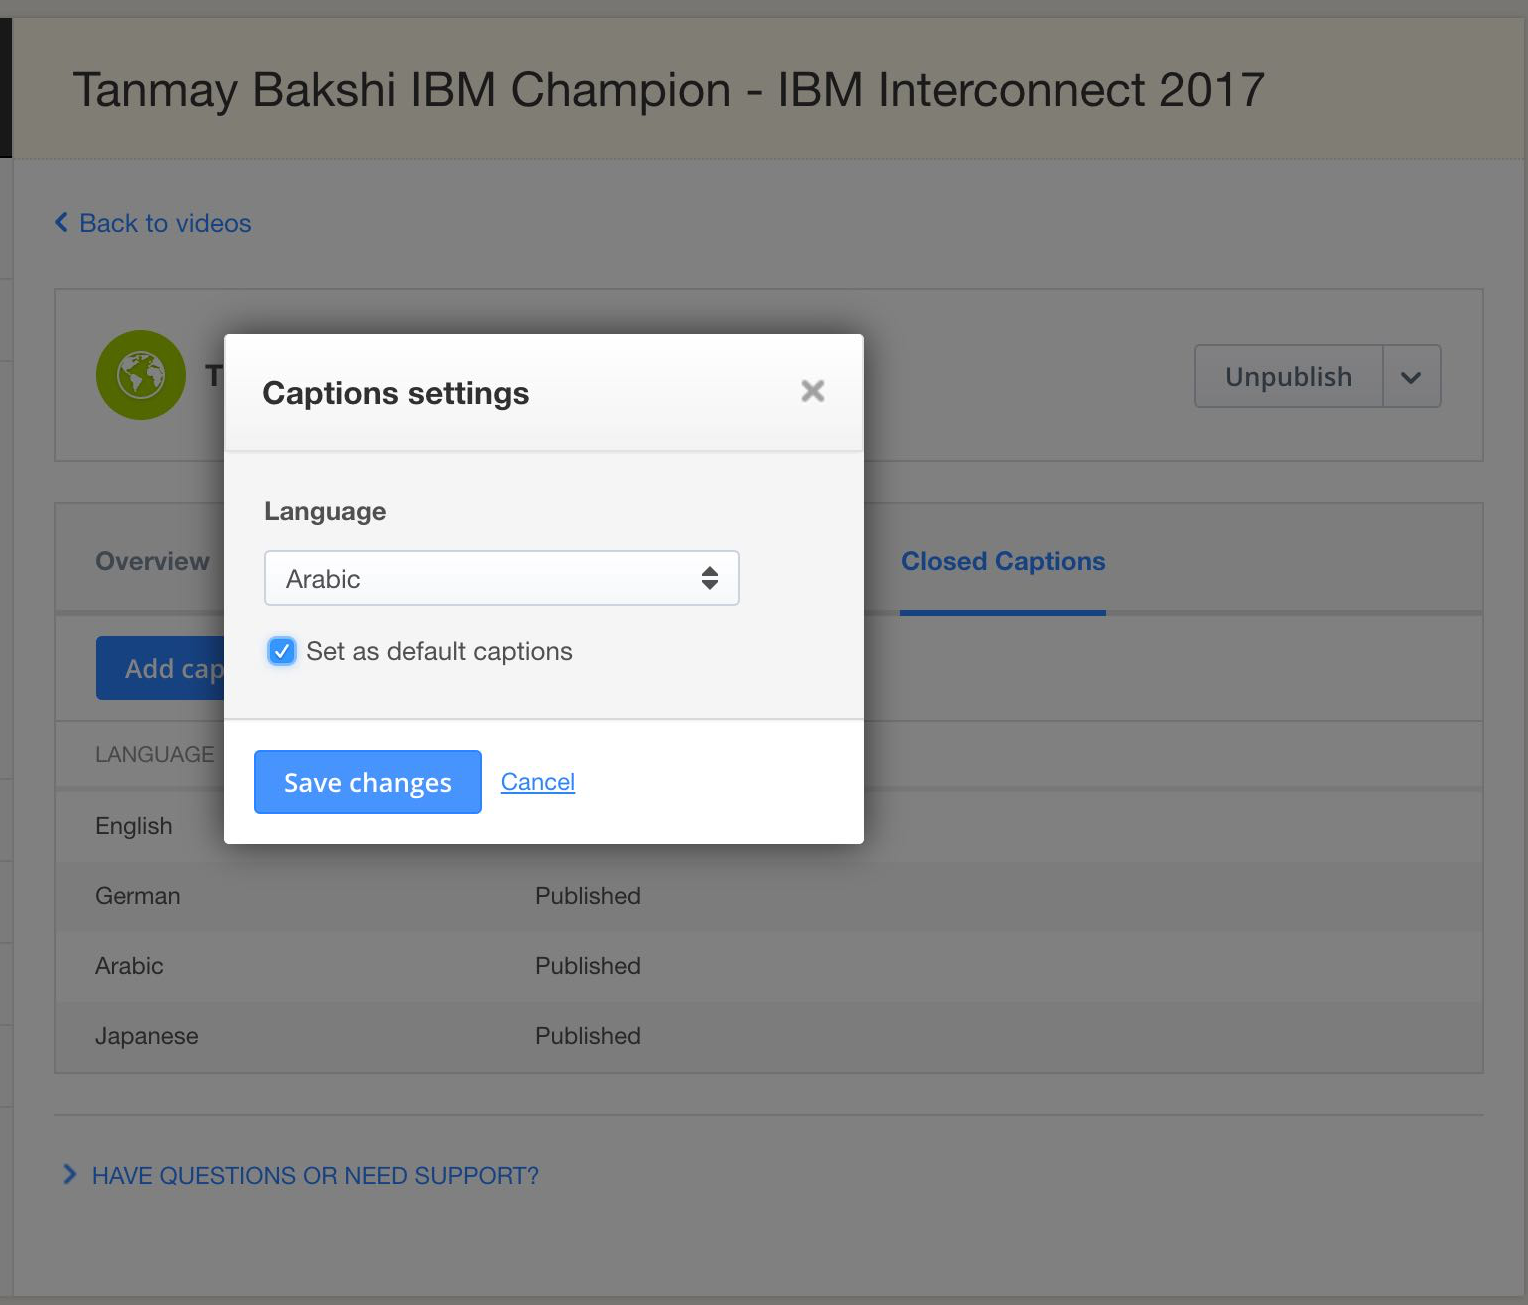The height and width of the screenshot is (1305, 1528).
Task: Expand the Unpublish options arrow
Action: [1411, 377]
